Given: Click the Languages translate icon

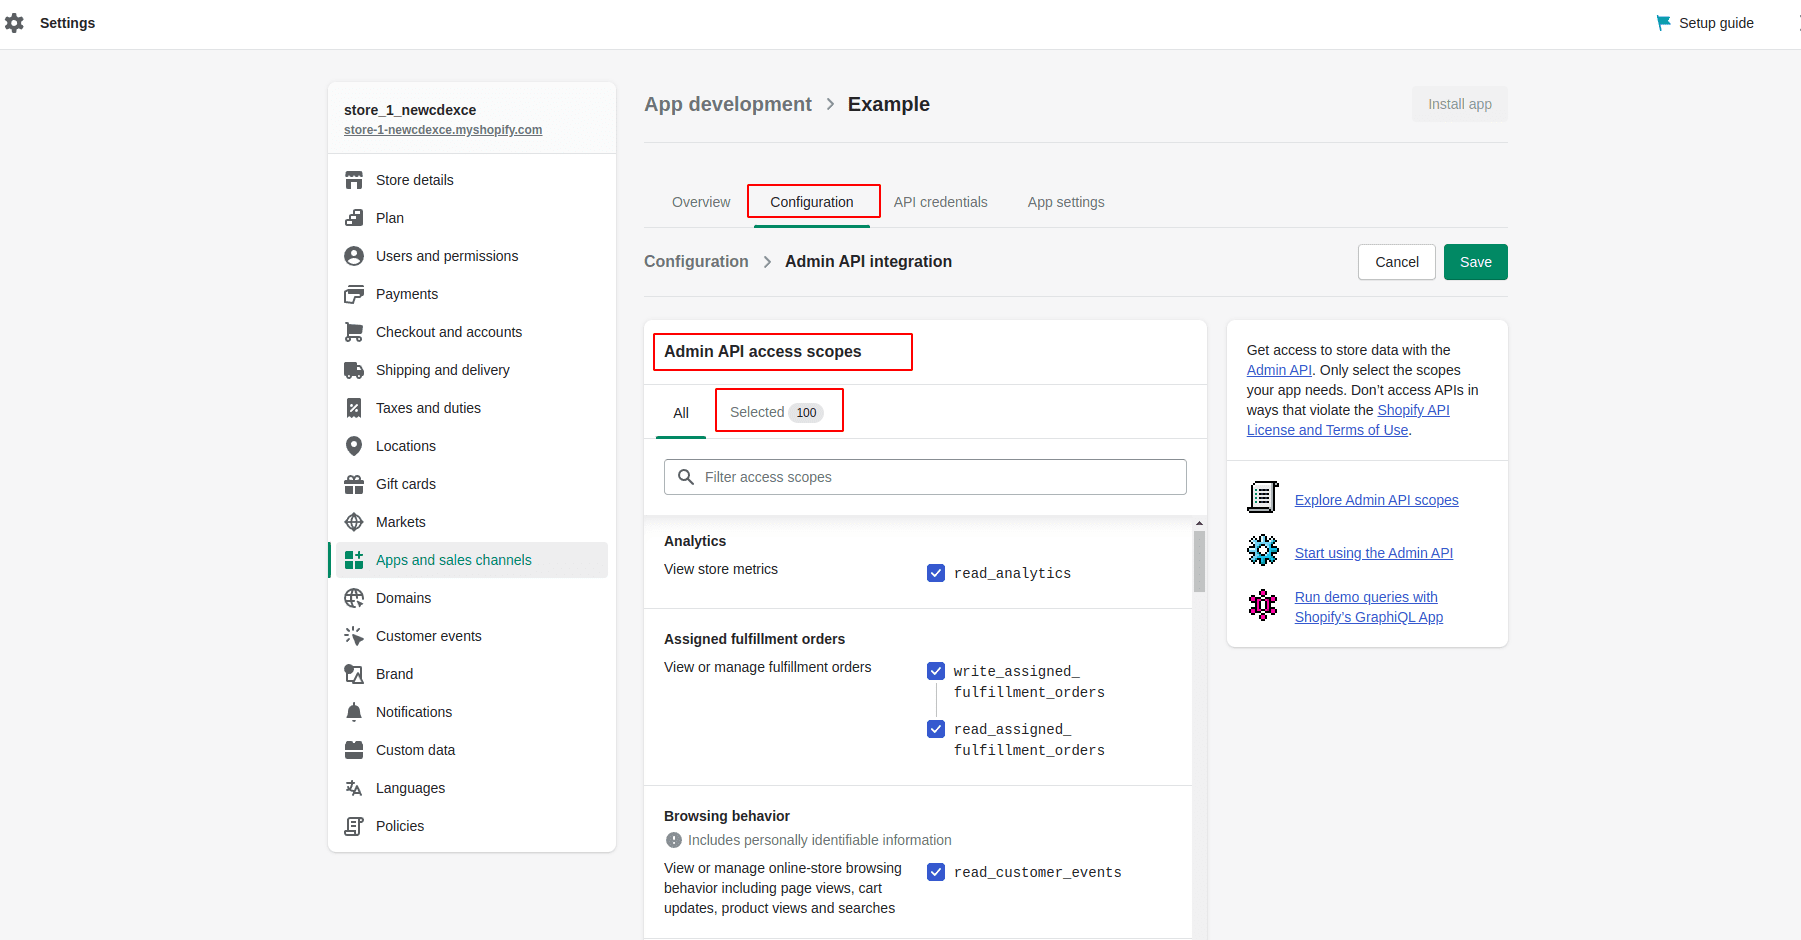Looking at the screenshot, I should (x=354, y=788).
